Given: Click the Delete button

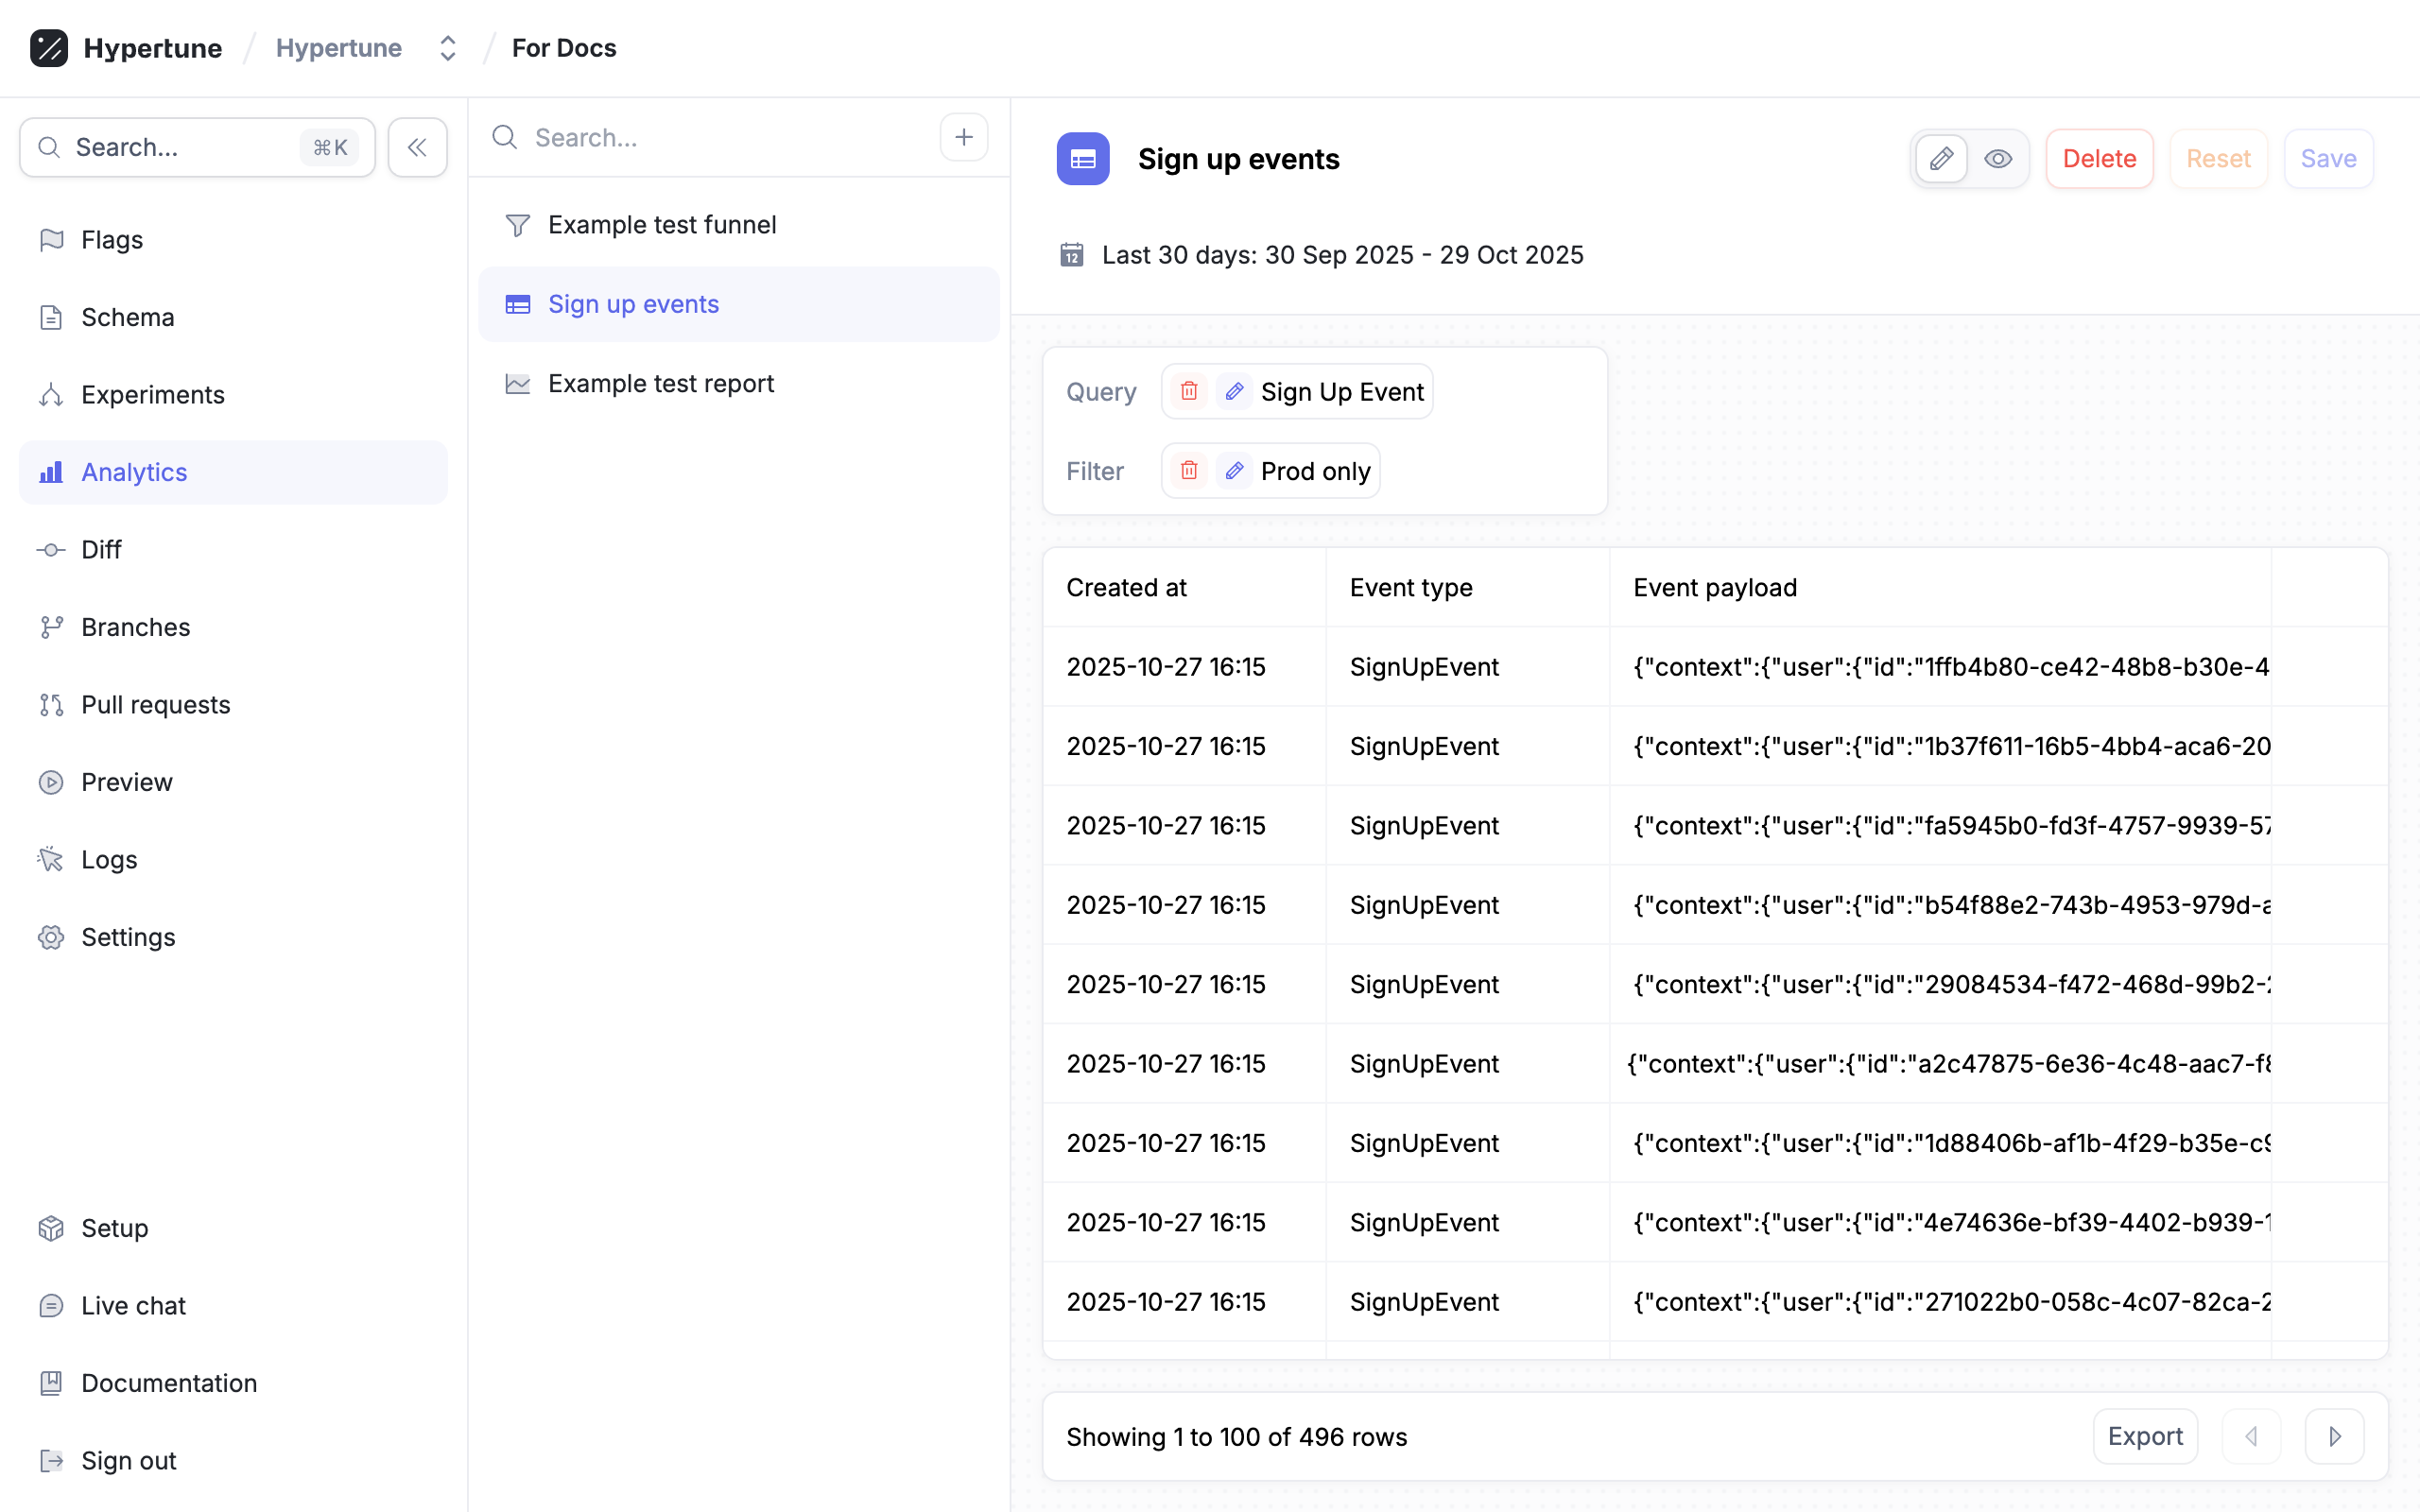Looking at the screenshot, I should (2098, 159).
